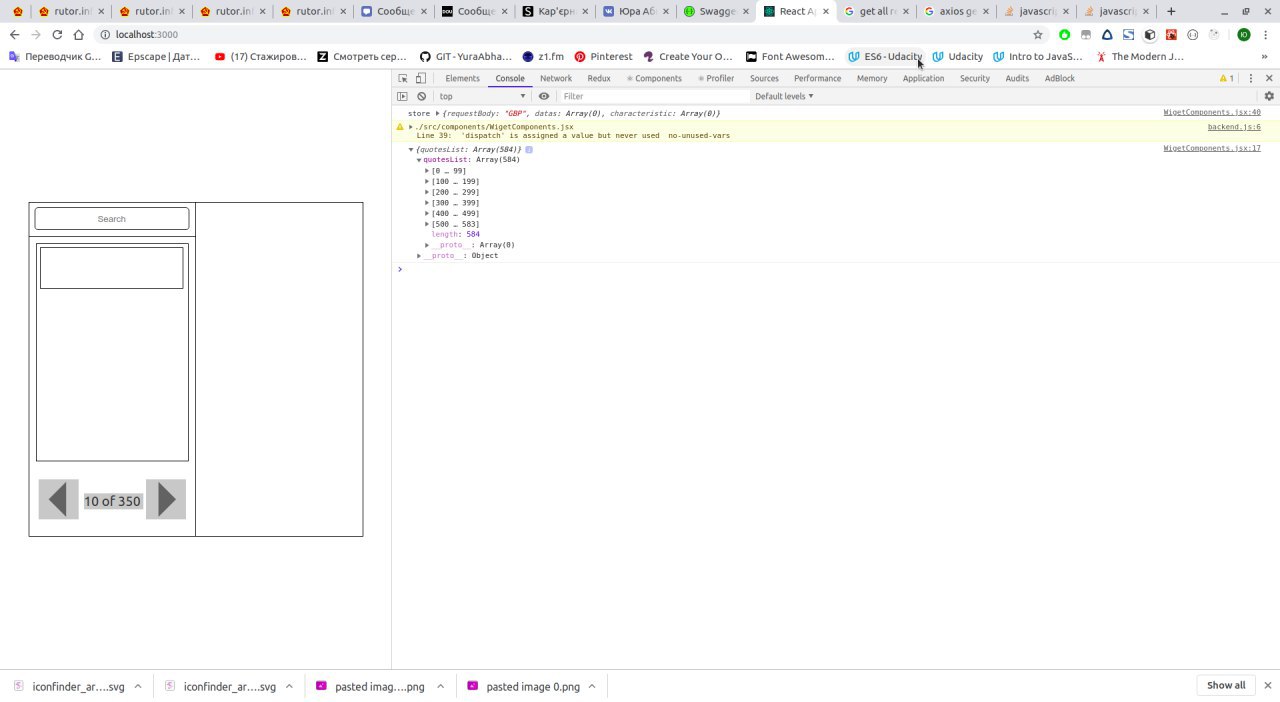This screenshot has height=702, width=1280.
Task: Expand the [300 … 399] range
Action: (x=427, y=203)
